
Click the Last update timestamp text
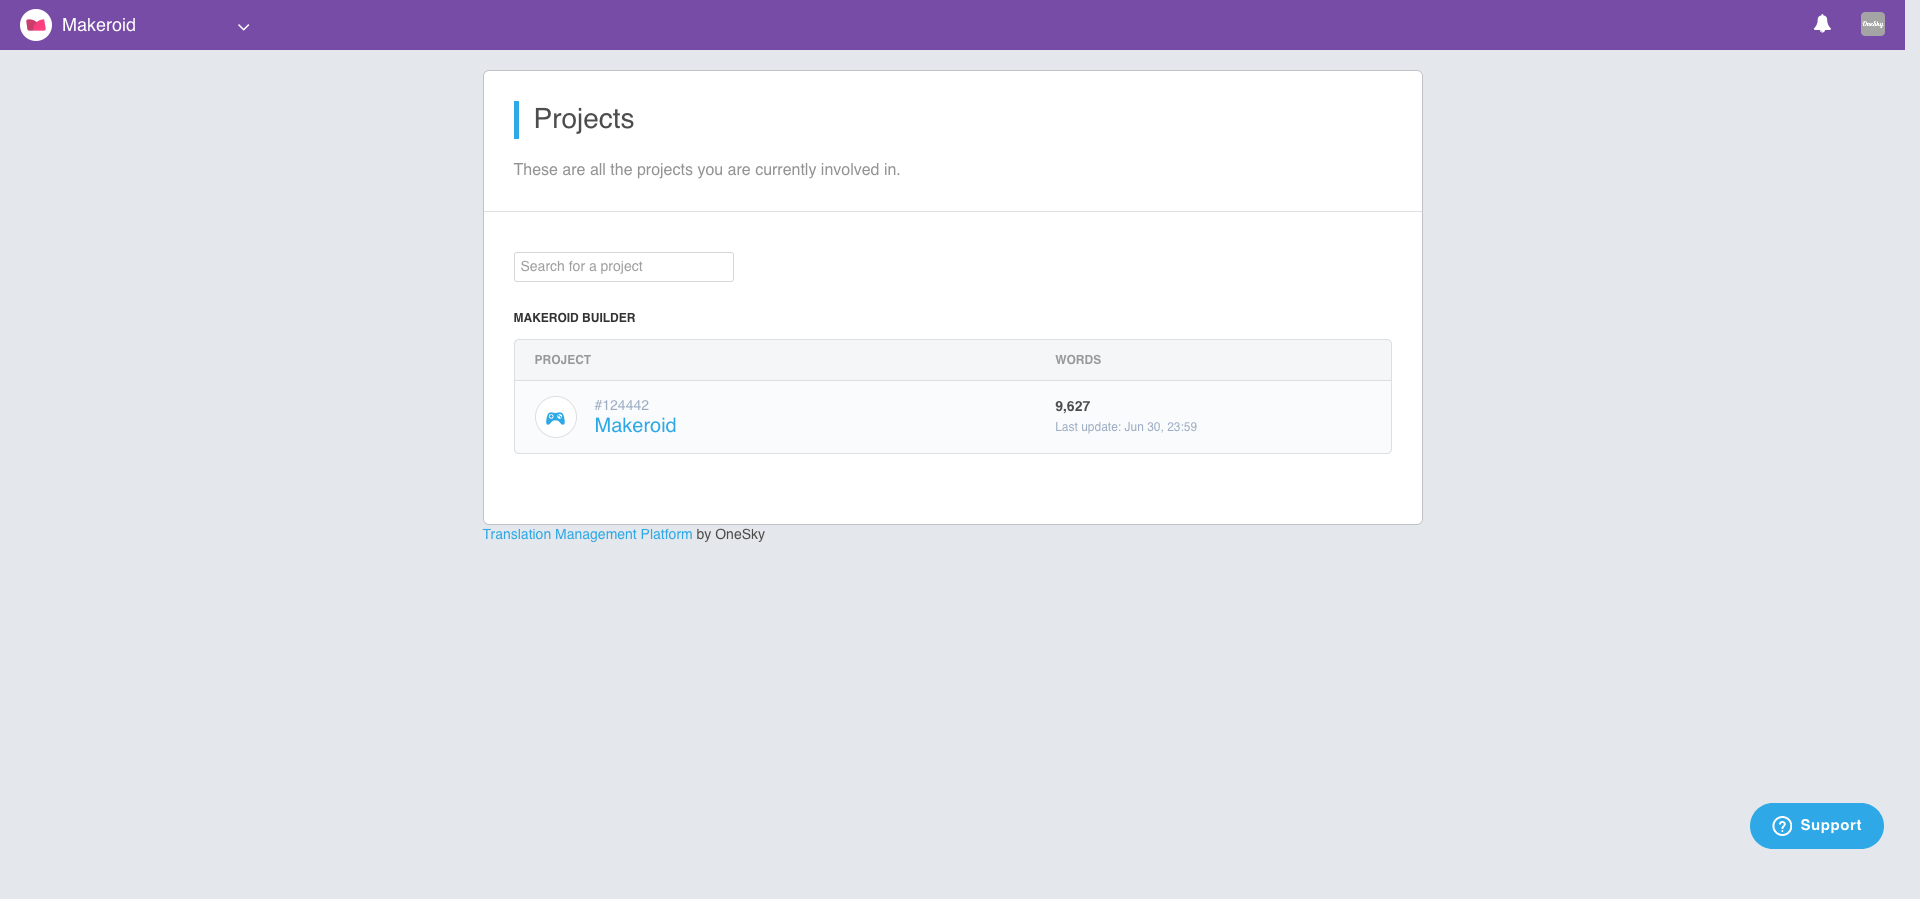(1125, 427)
